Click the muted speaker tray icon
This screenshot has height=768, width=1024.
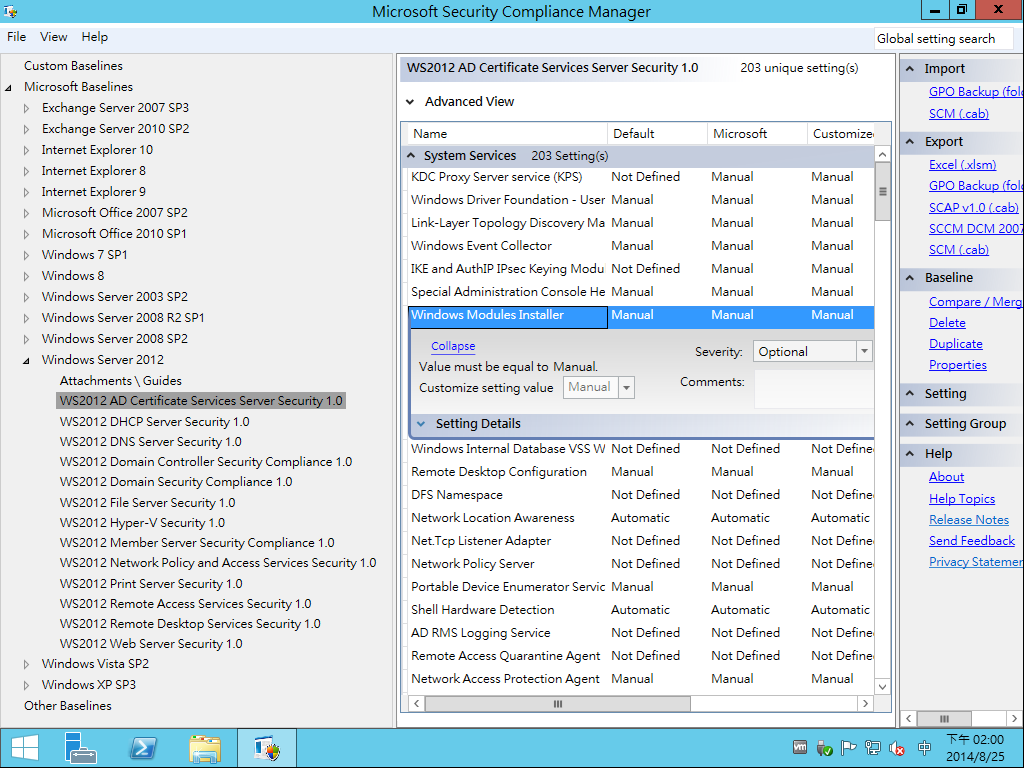(x=897, y=748)
